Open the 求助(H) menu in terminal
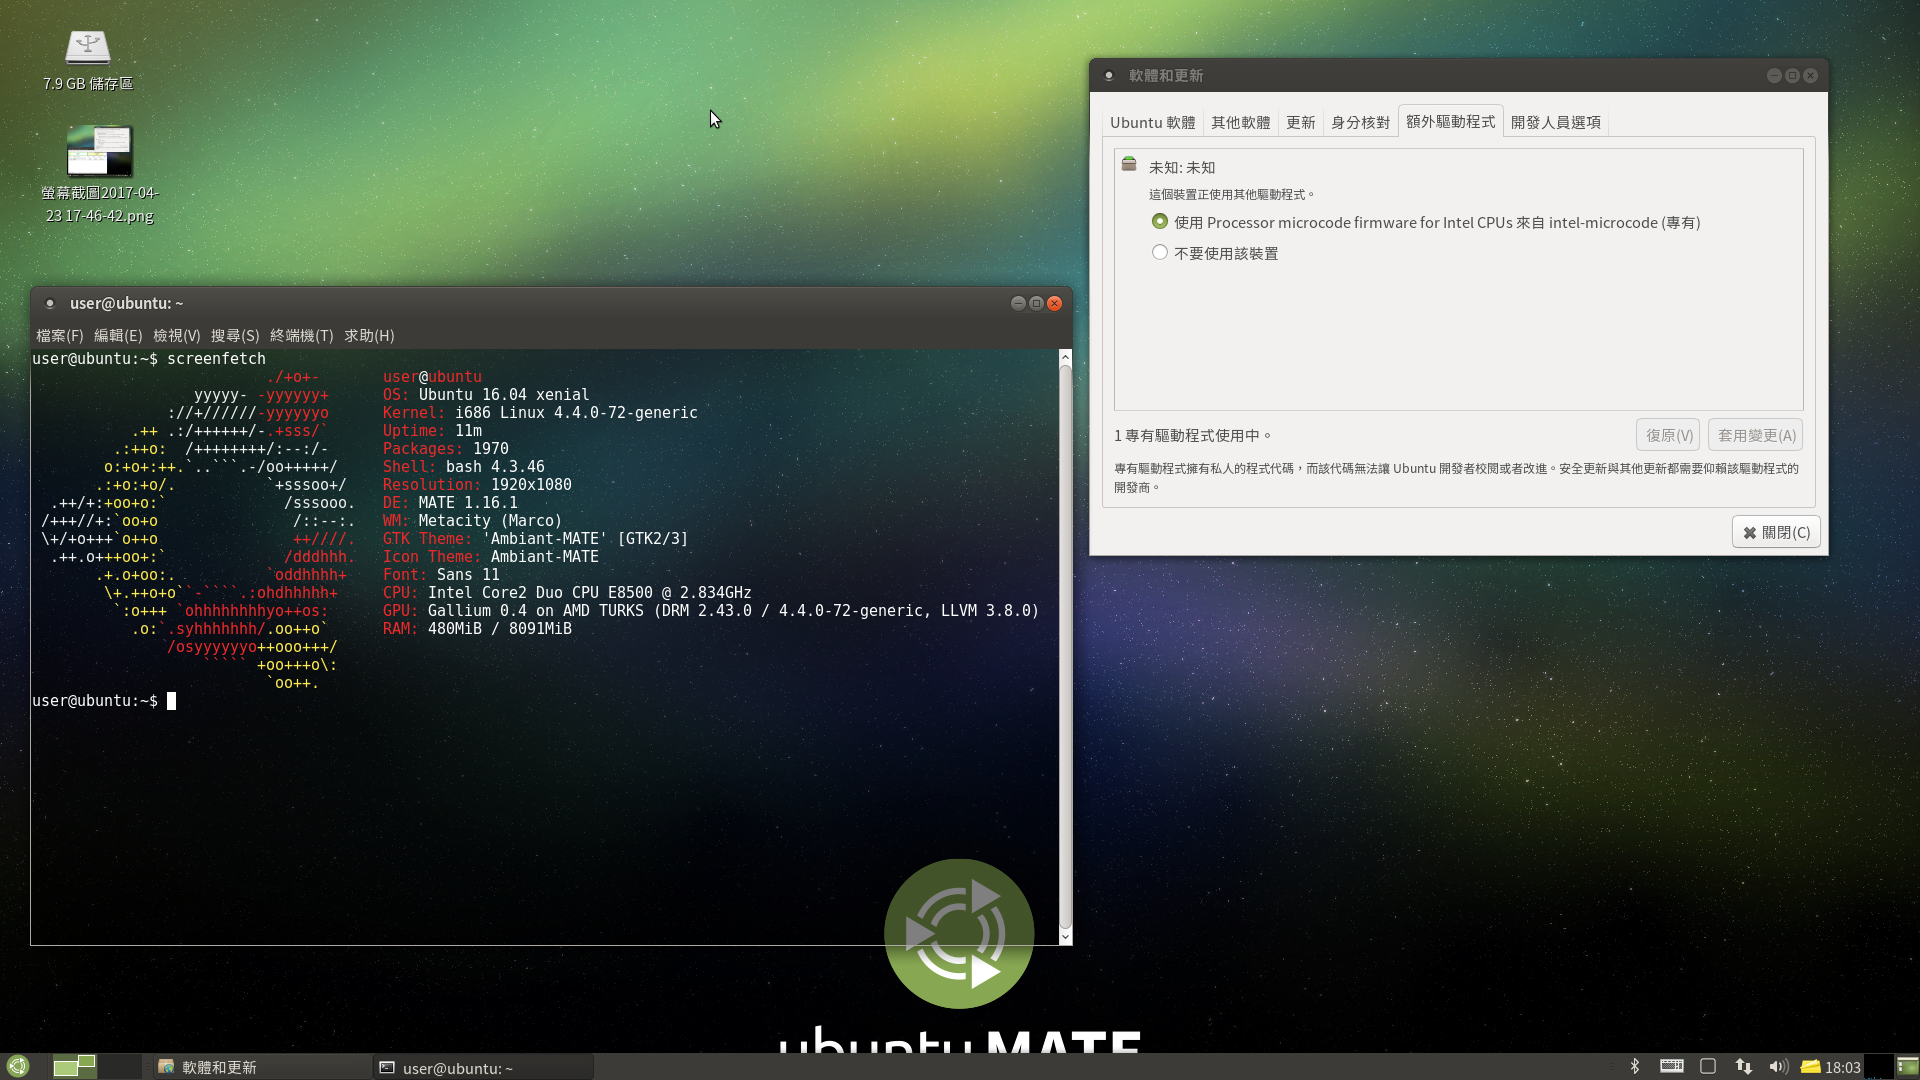This screenshot has width=1920, height=1080. point(369,336)
